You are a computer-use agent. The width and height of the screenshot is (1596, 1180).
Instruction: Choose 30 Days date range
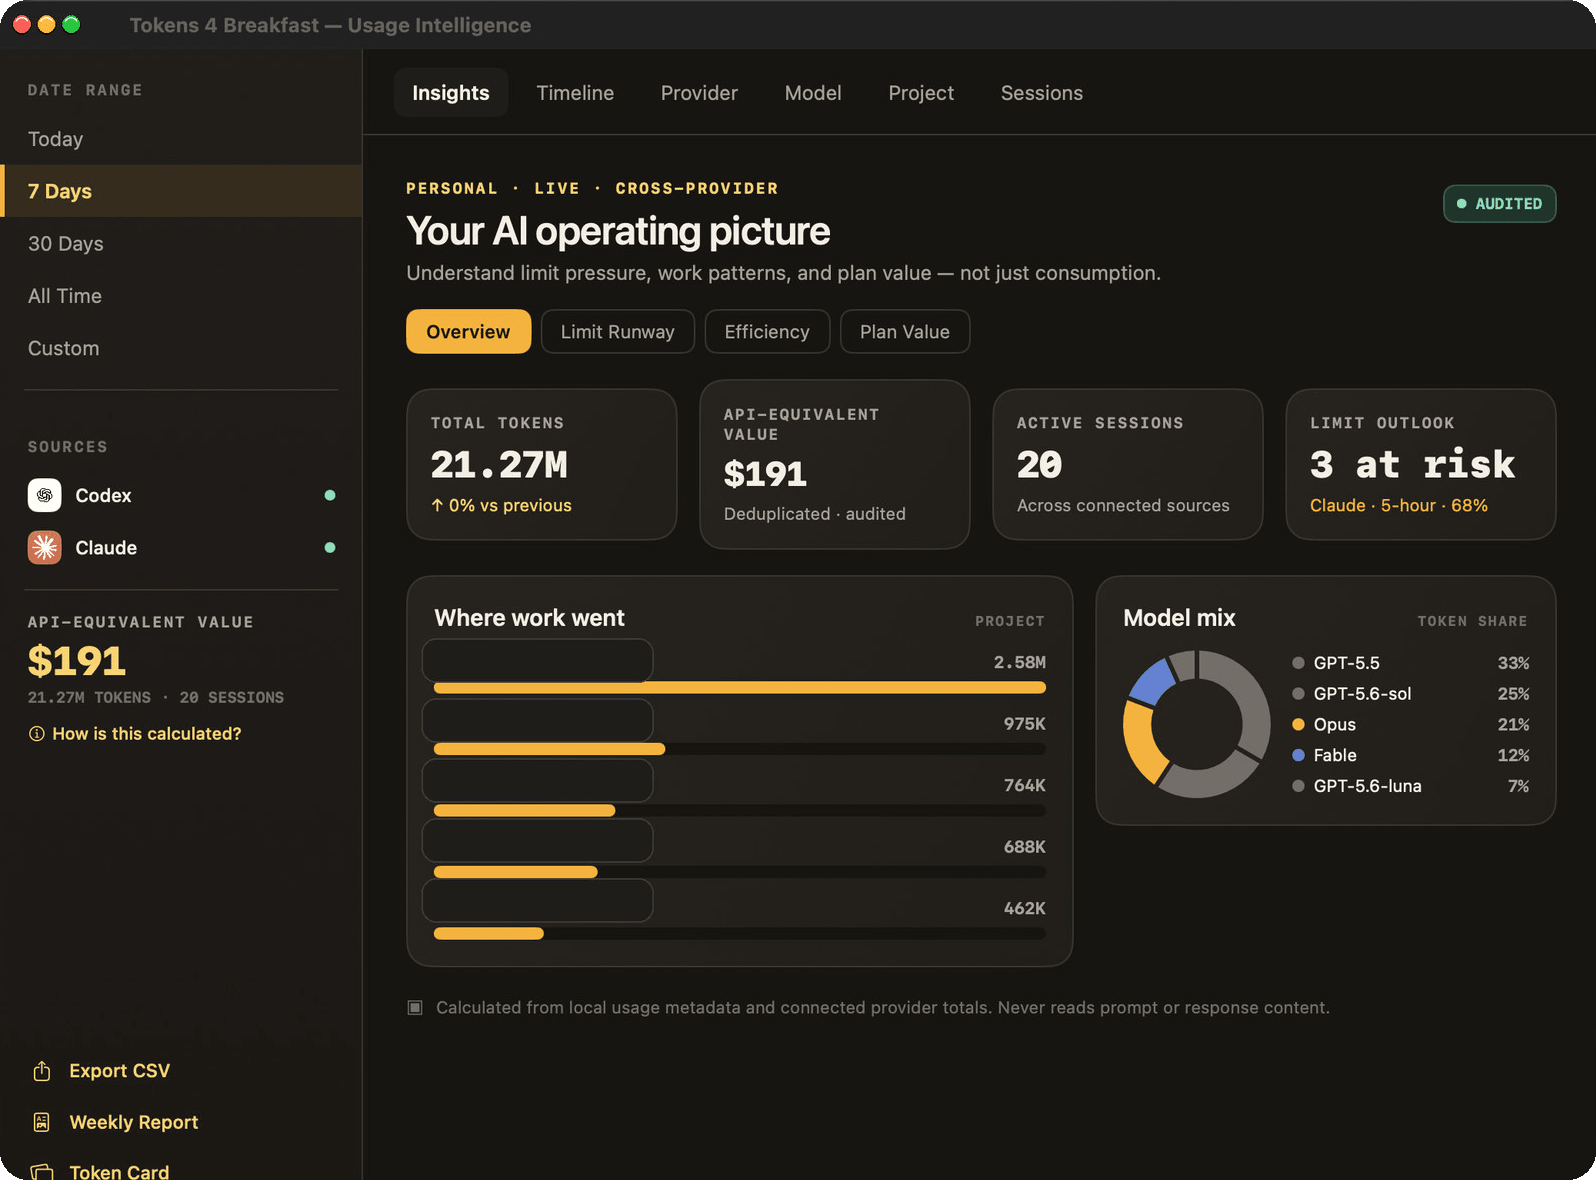tap(181, 244)
